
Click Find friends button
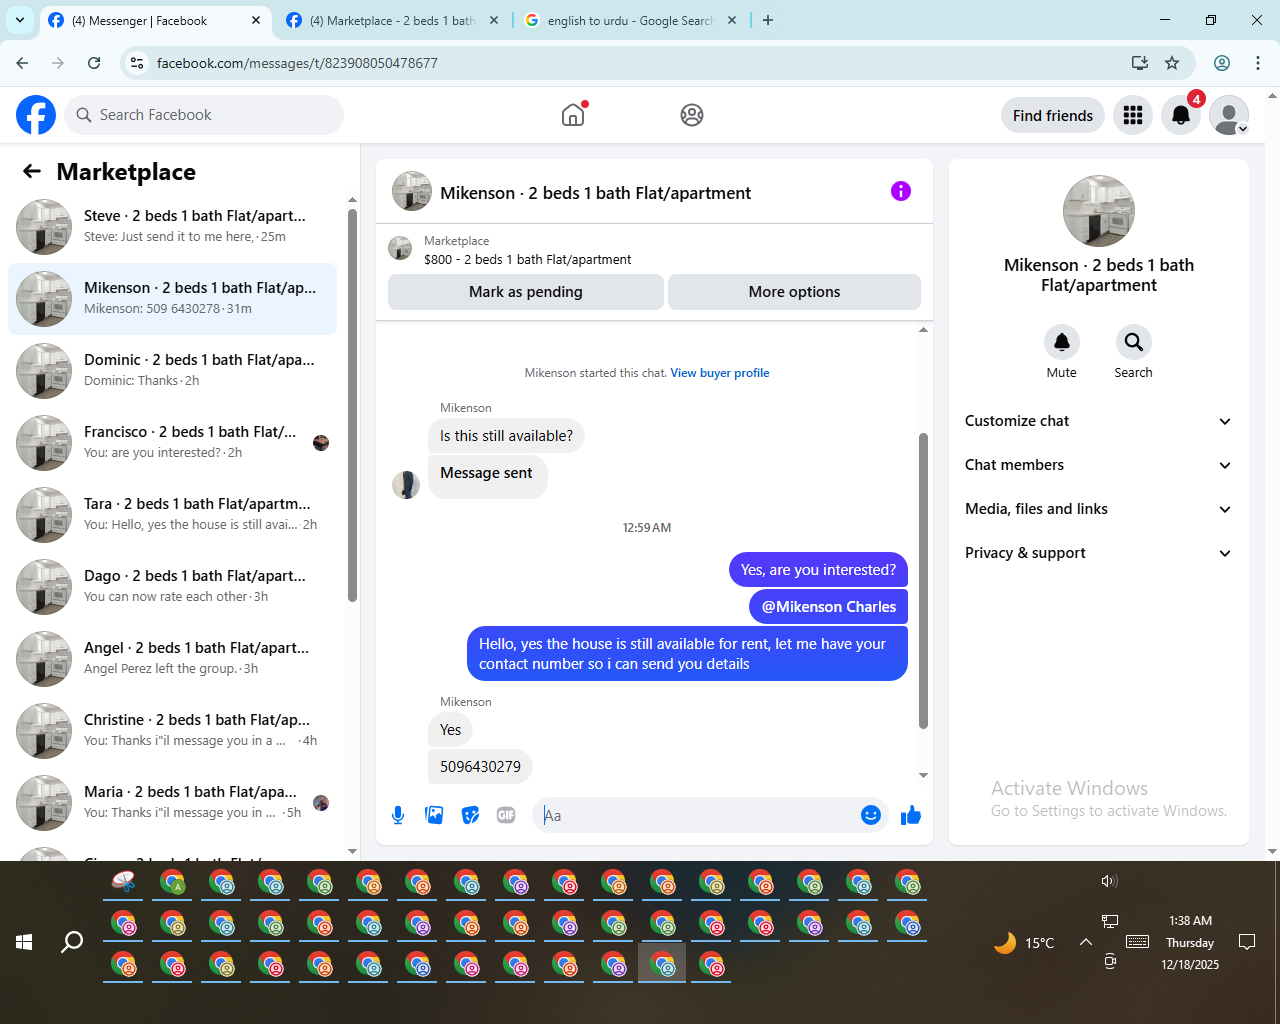coord(1053,115)
